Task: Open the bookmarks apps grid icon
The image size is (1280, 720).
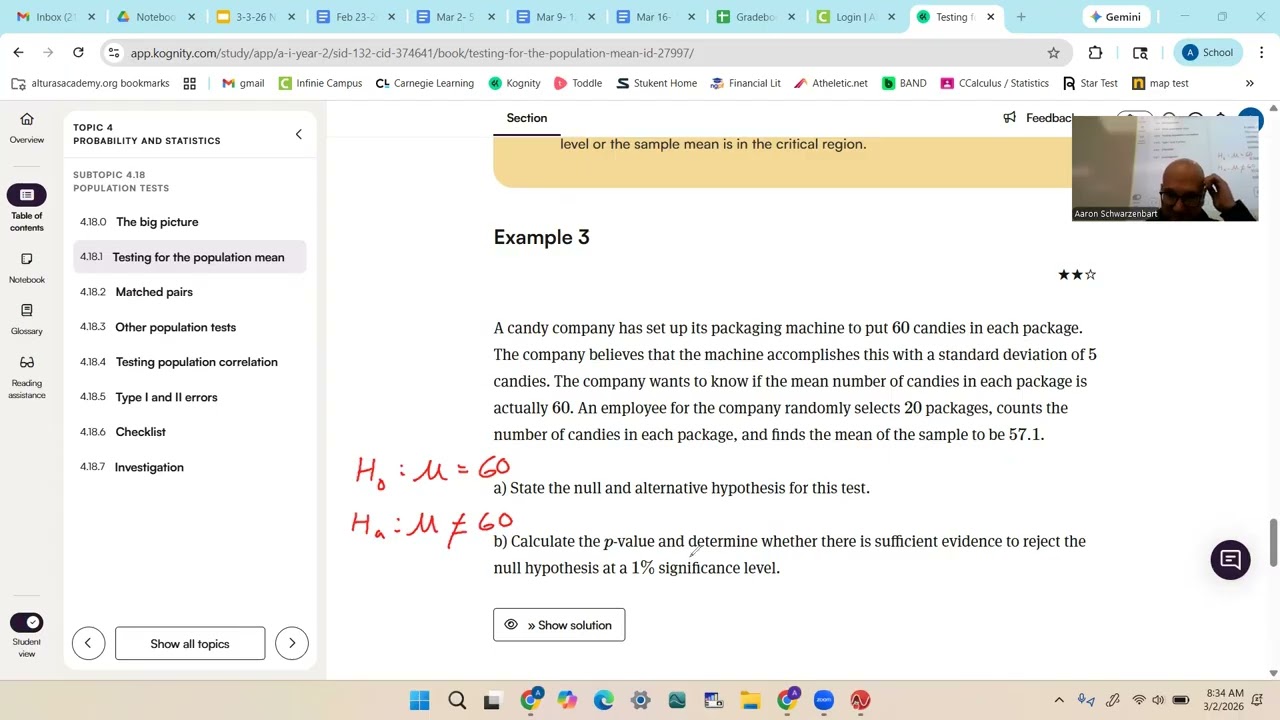Action: pyautogui.click(x=190, y=83)
